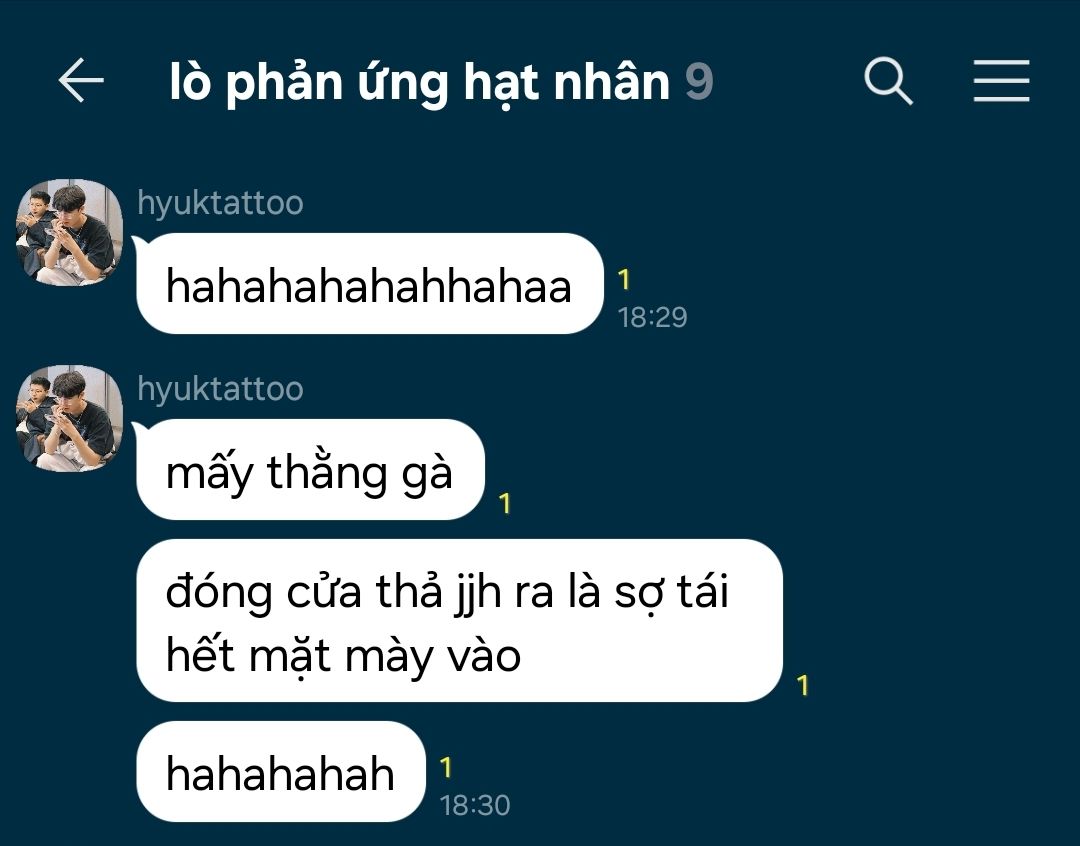Open the hamburger menu icon
Viewport: 1080px width, 846px height.
tap(1001, 81)
